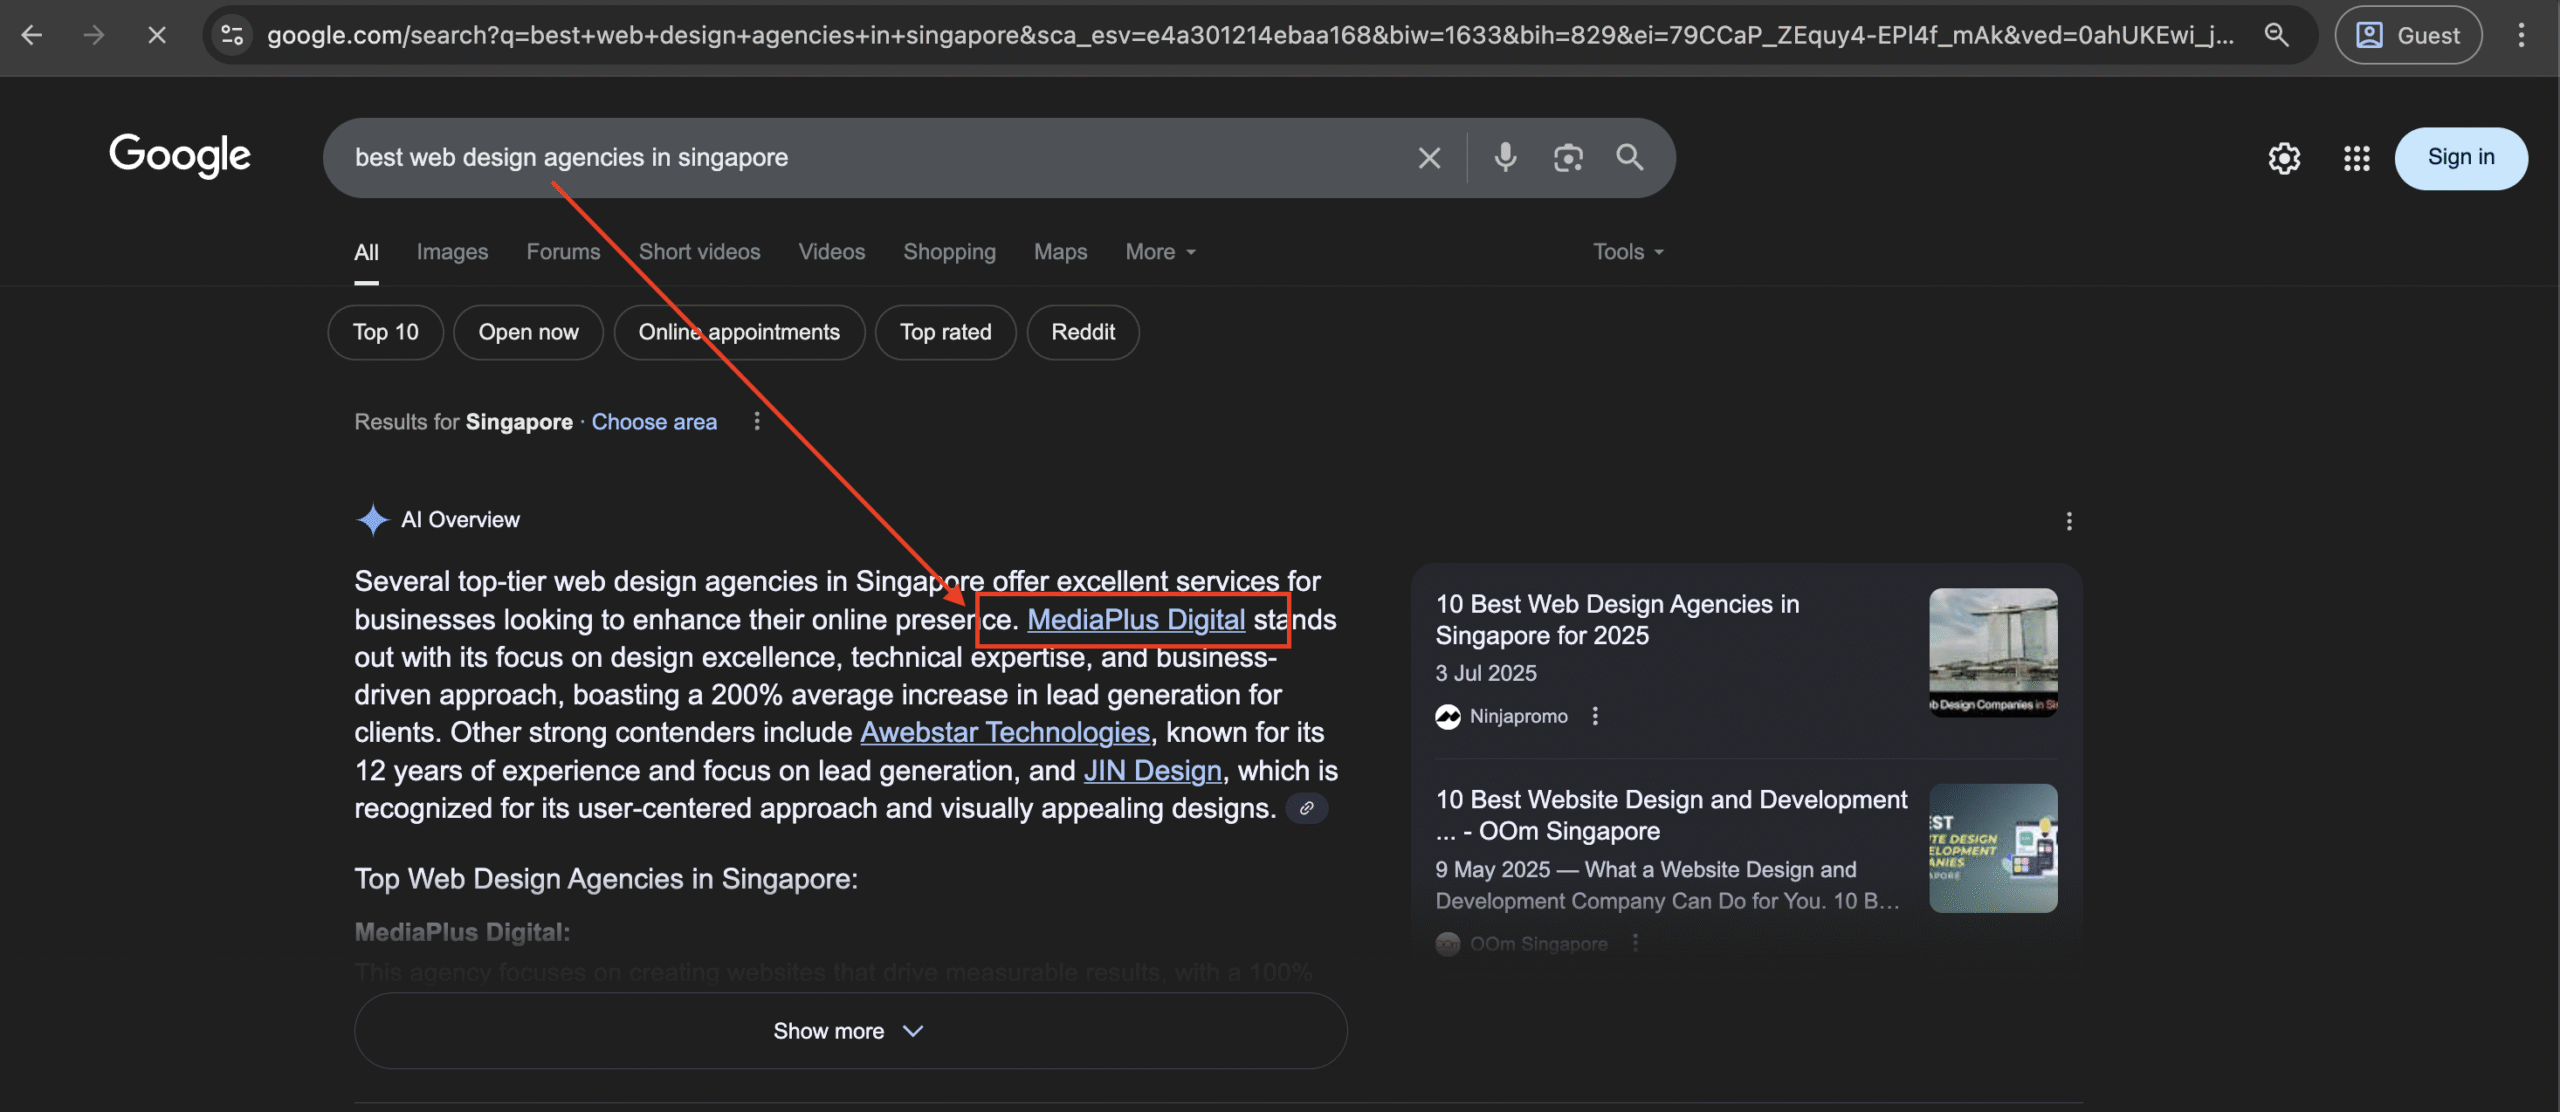Switch to the Short videos tab
The width and height of the screenshot is (2560, 1112).
[x=699, y=252]
